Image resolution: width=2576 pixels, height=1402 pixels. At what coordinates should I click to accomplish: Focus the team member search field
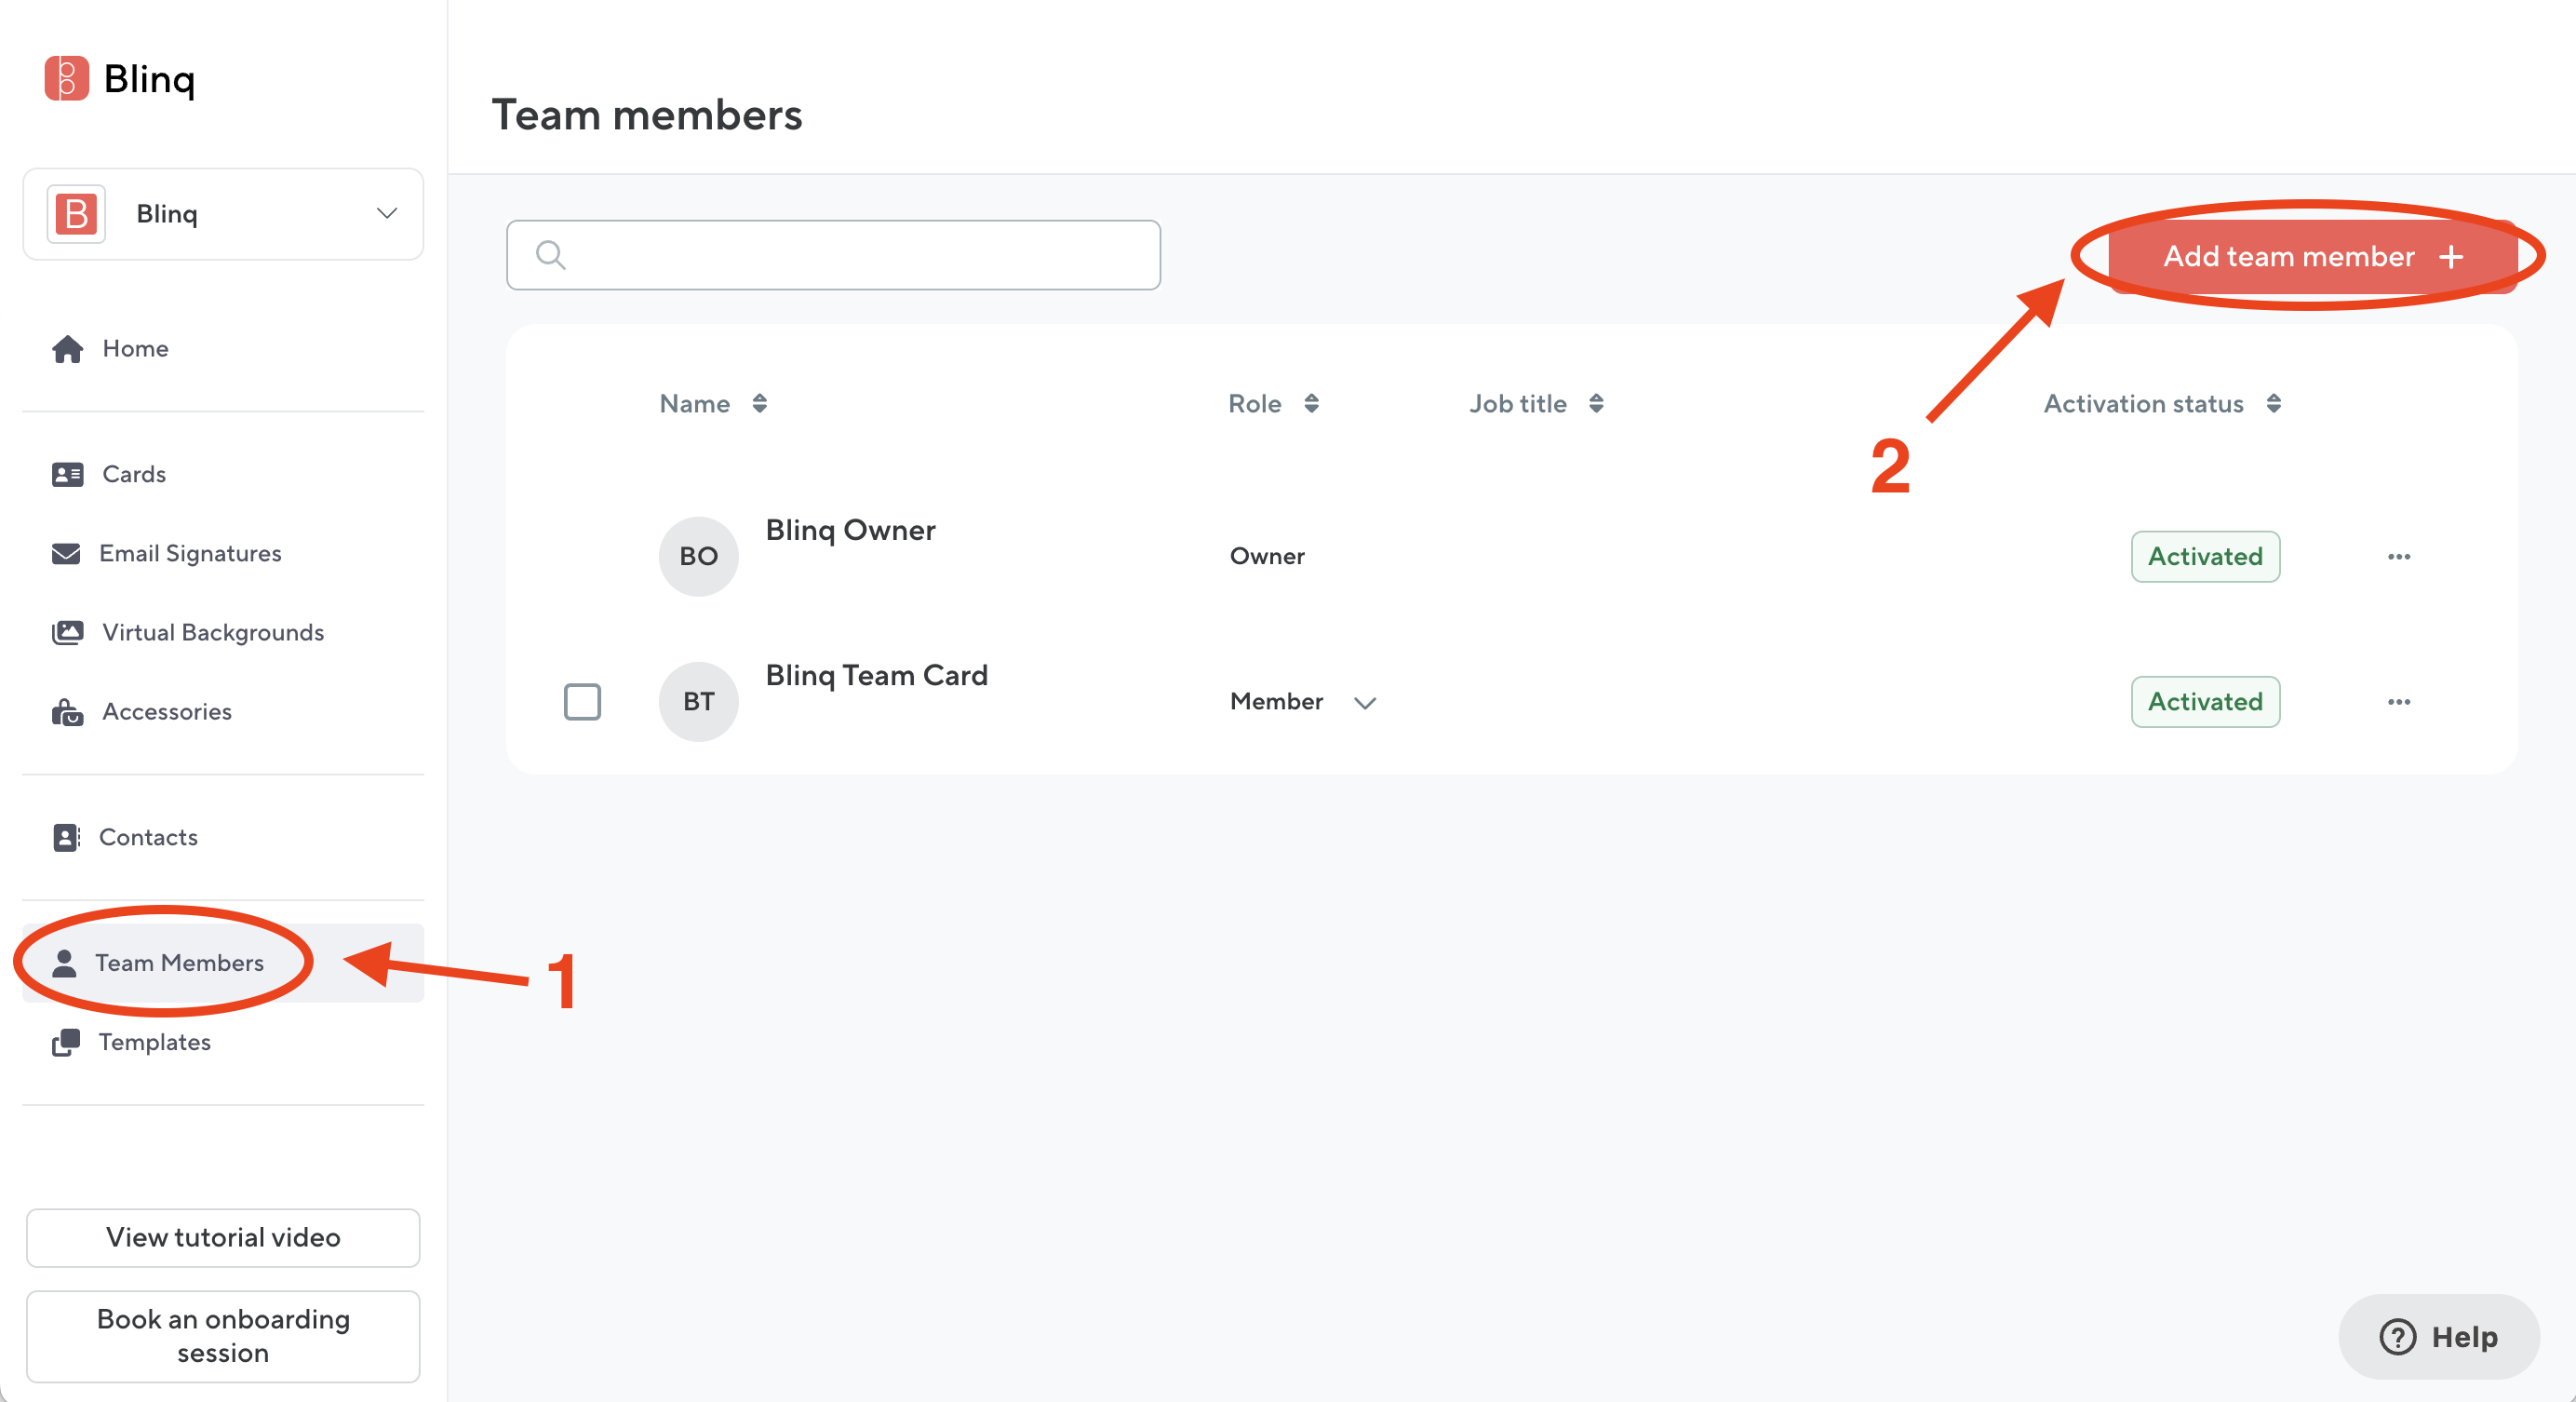(833, 255)
